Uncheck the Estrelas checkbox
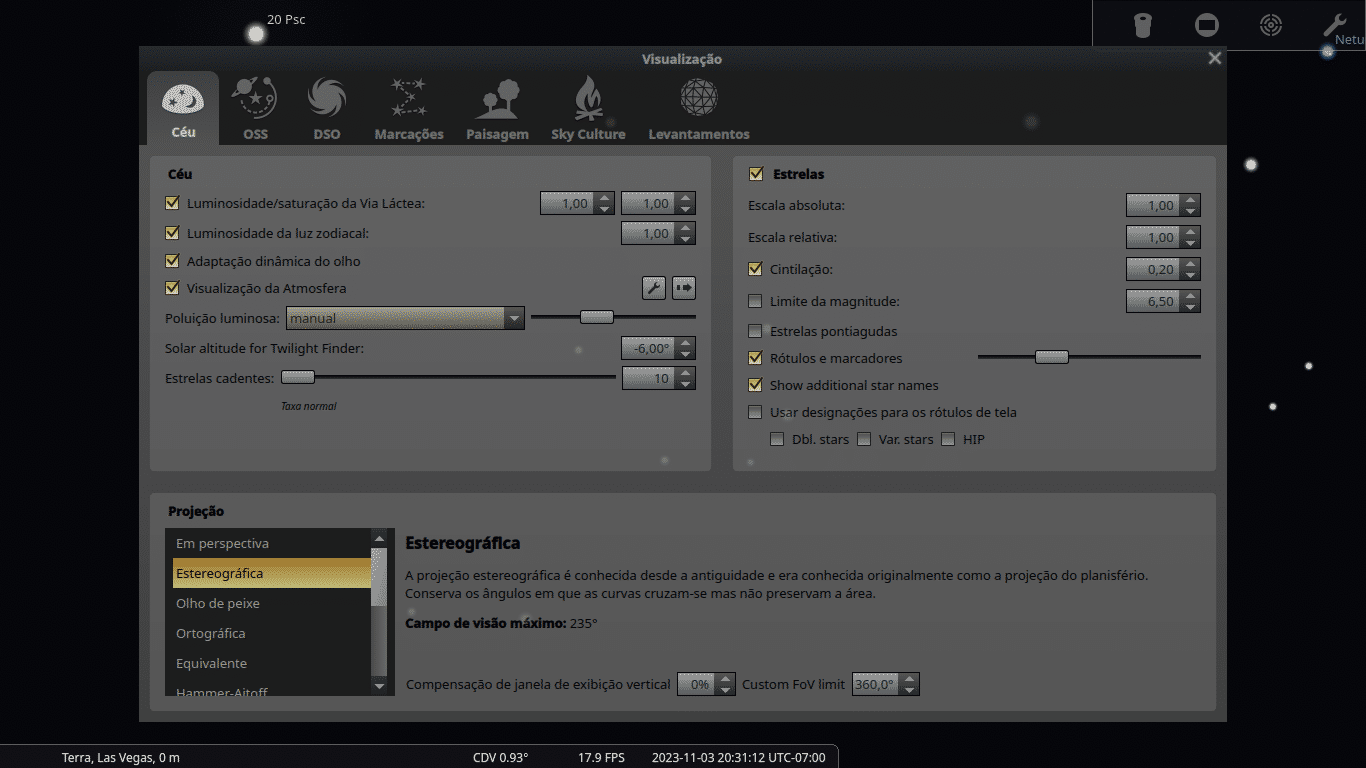This screenshot has width=1366, height=768. tap(755, 174)
